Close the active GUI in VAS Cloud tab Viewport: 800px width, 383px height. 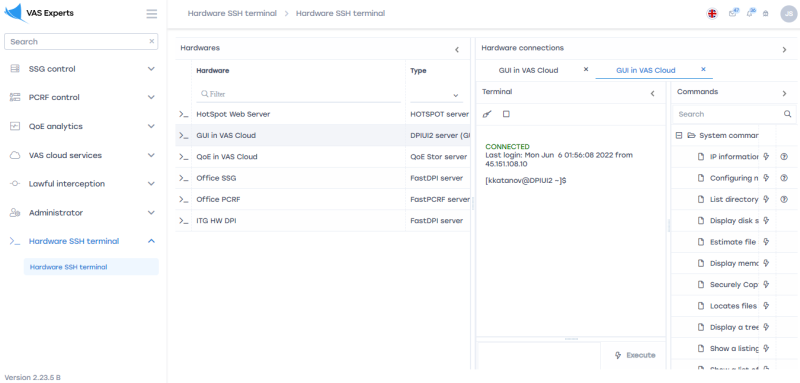703,69
